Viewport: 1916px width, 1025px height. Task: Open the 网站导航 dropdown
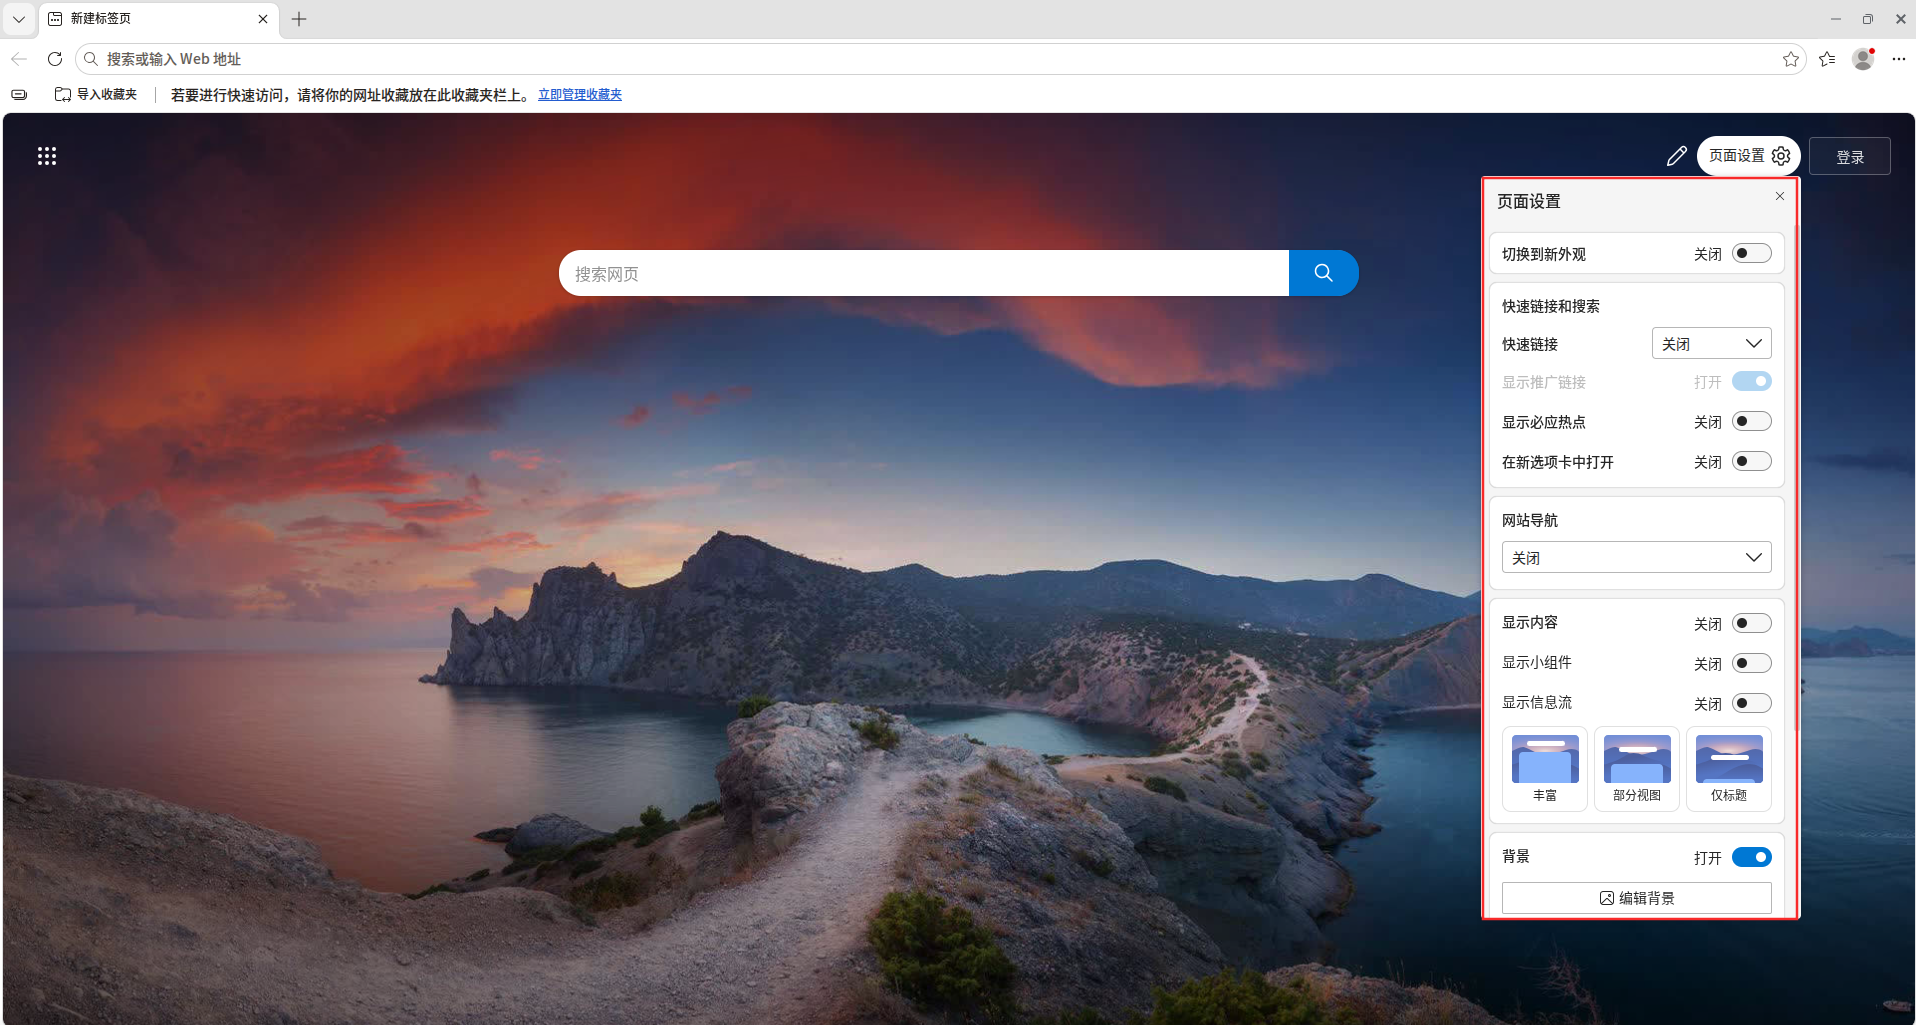pos(1636,557)
